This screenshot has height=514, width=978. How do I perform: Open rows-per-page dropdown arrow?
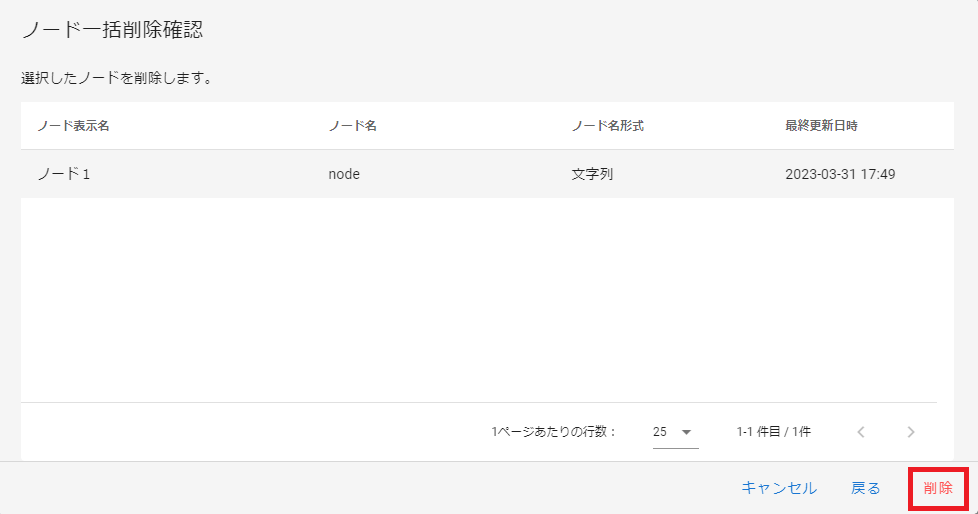pyautogui.click(x=686, y=432)
